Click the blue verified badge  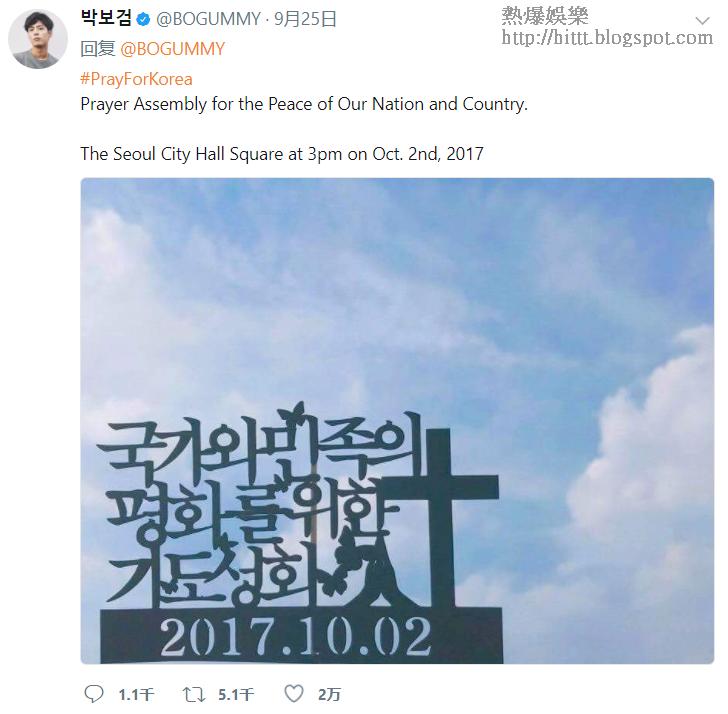pos(143,19)
